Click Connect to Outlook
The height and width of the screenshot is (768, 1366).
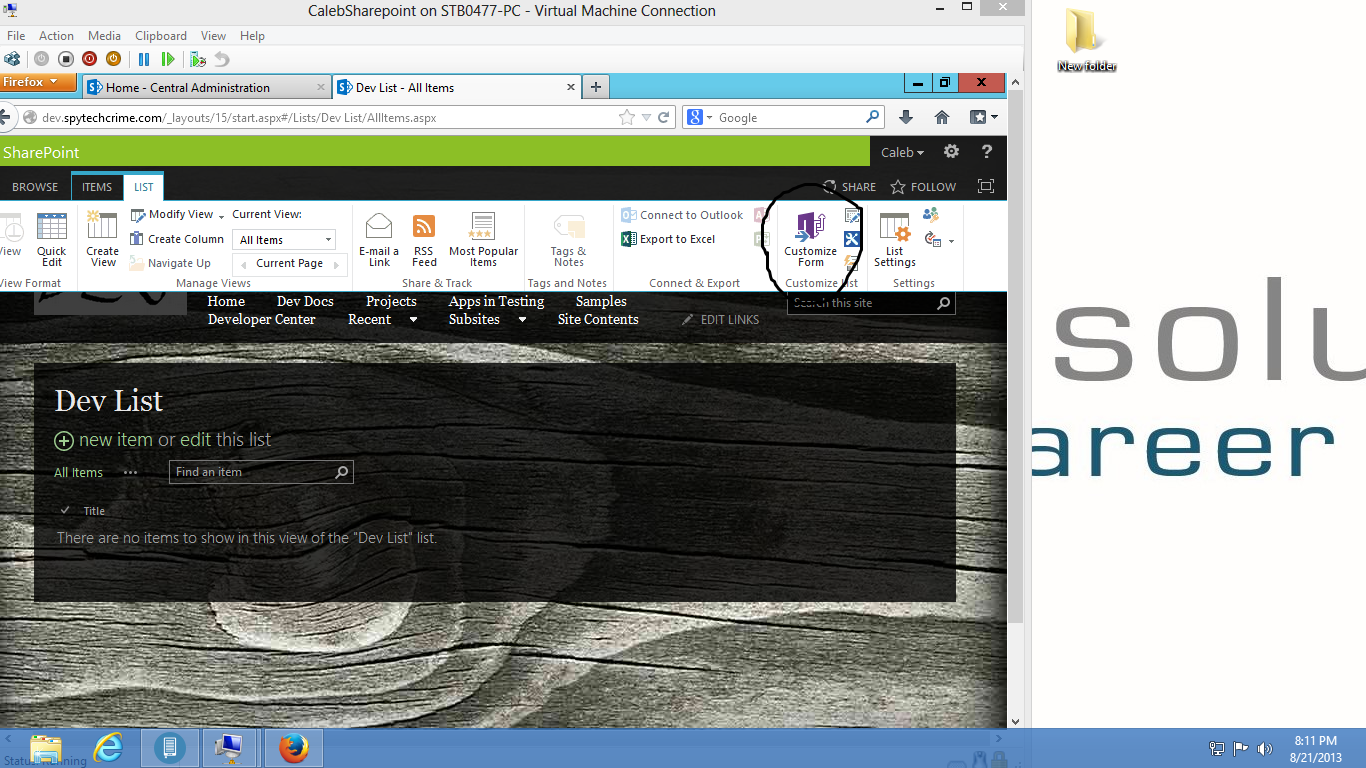point(682,215)
